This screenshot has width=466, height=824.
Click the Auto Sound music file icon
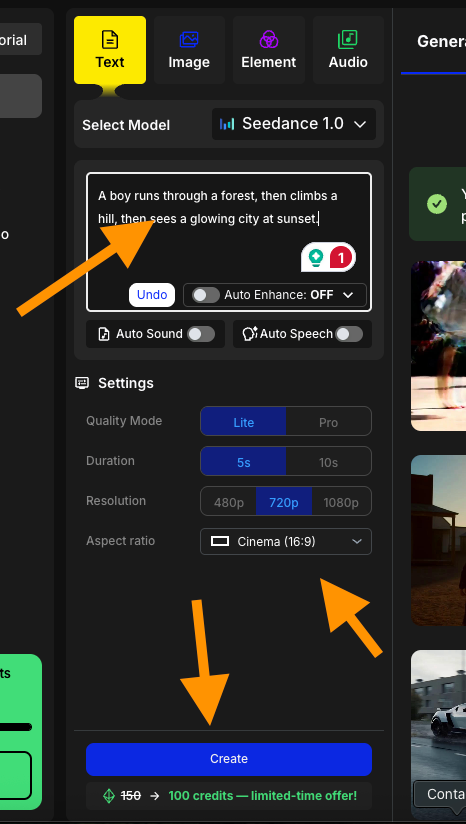[104, 334]
